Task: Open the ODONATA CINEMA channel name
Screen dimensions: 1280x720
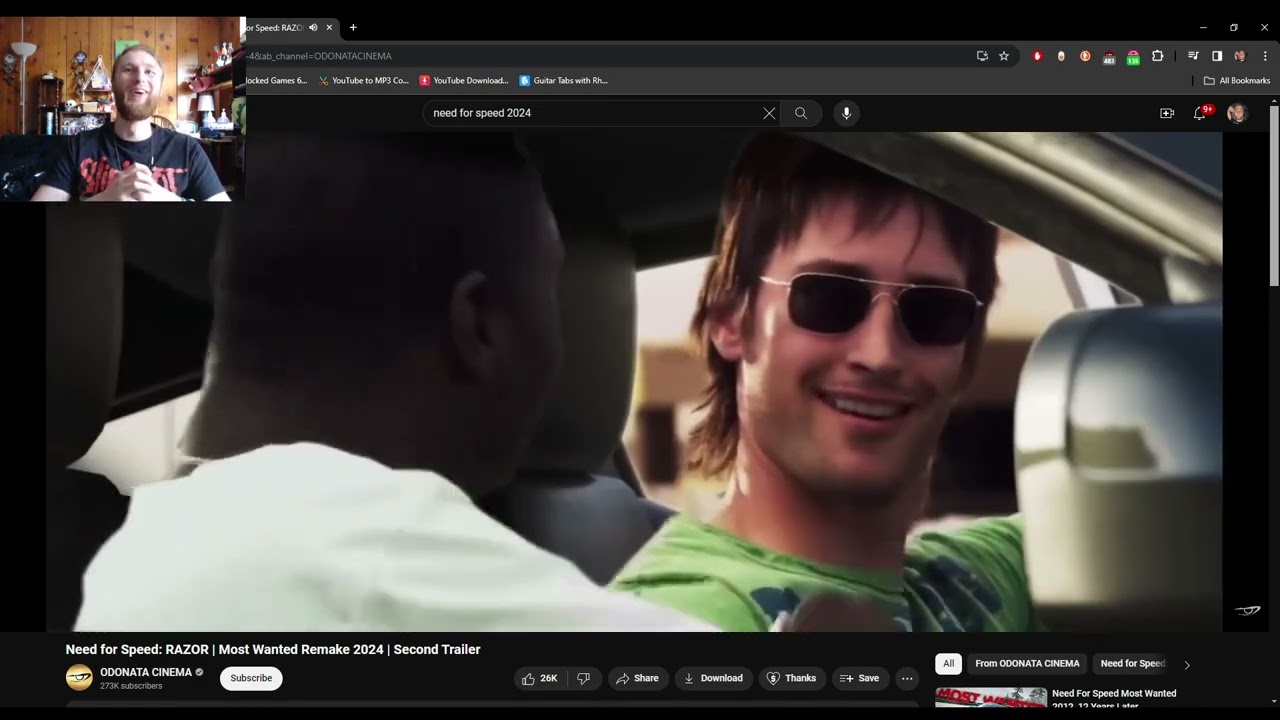Action: [146, 672]
